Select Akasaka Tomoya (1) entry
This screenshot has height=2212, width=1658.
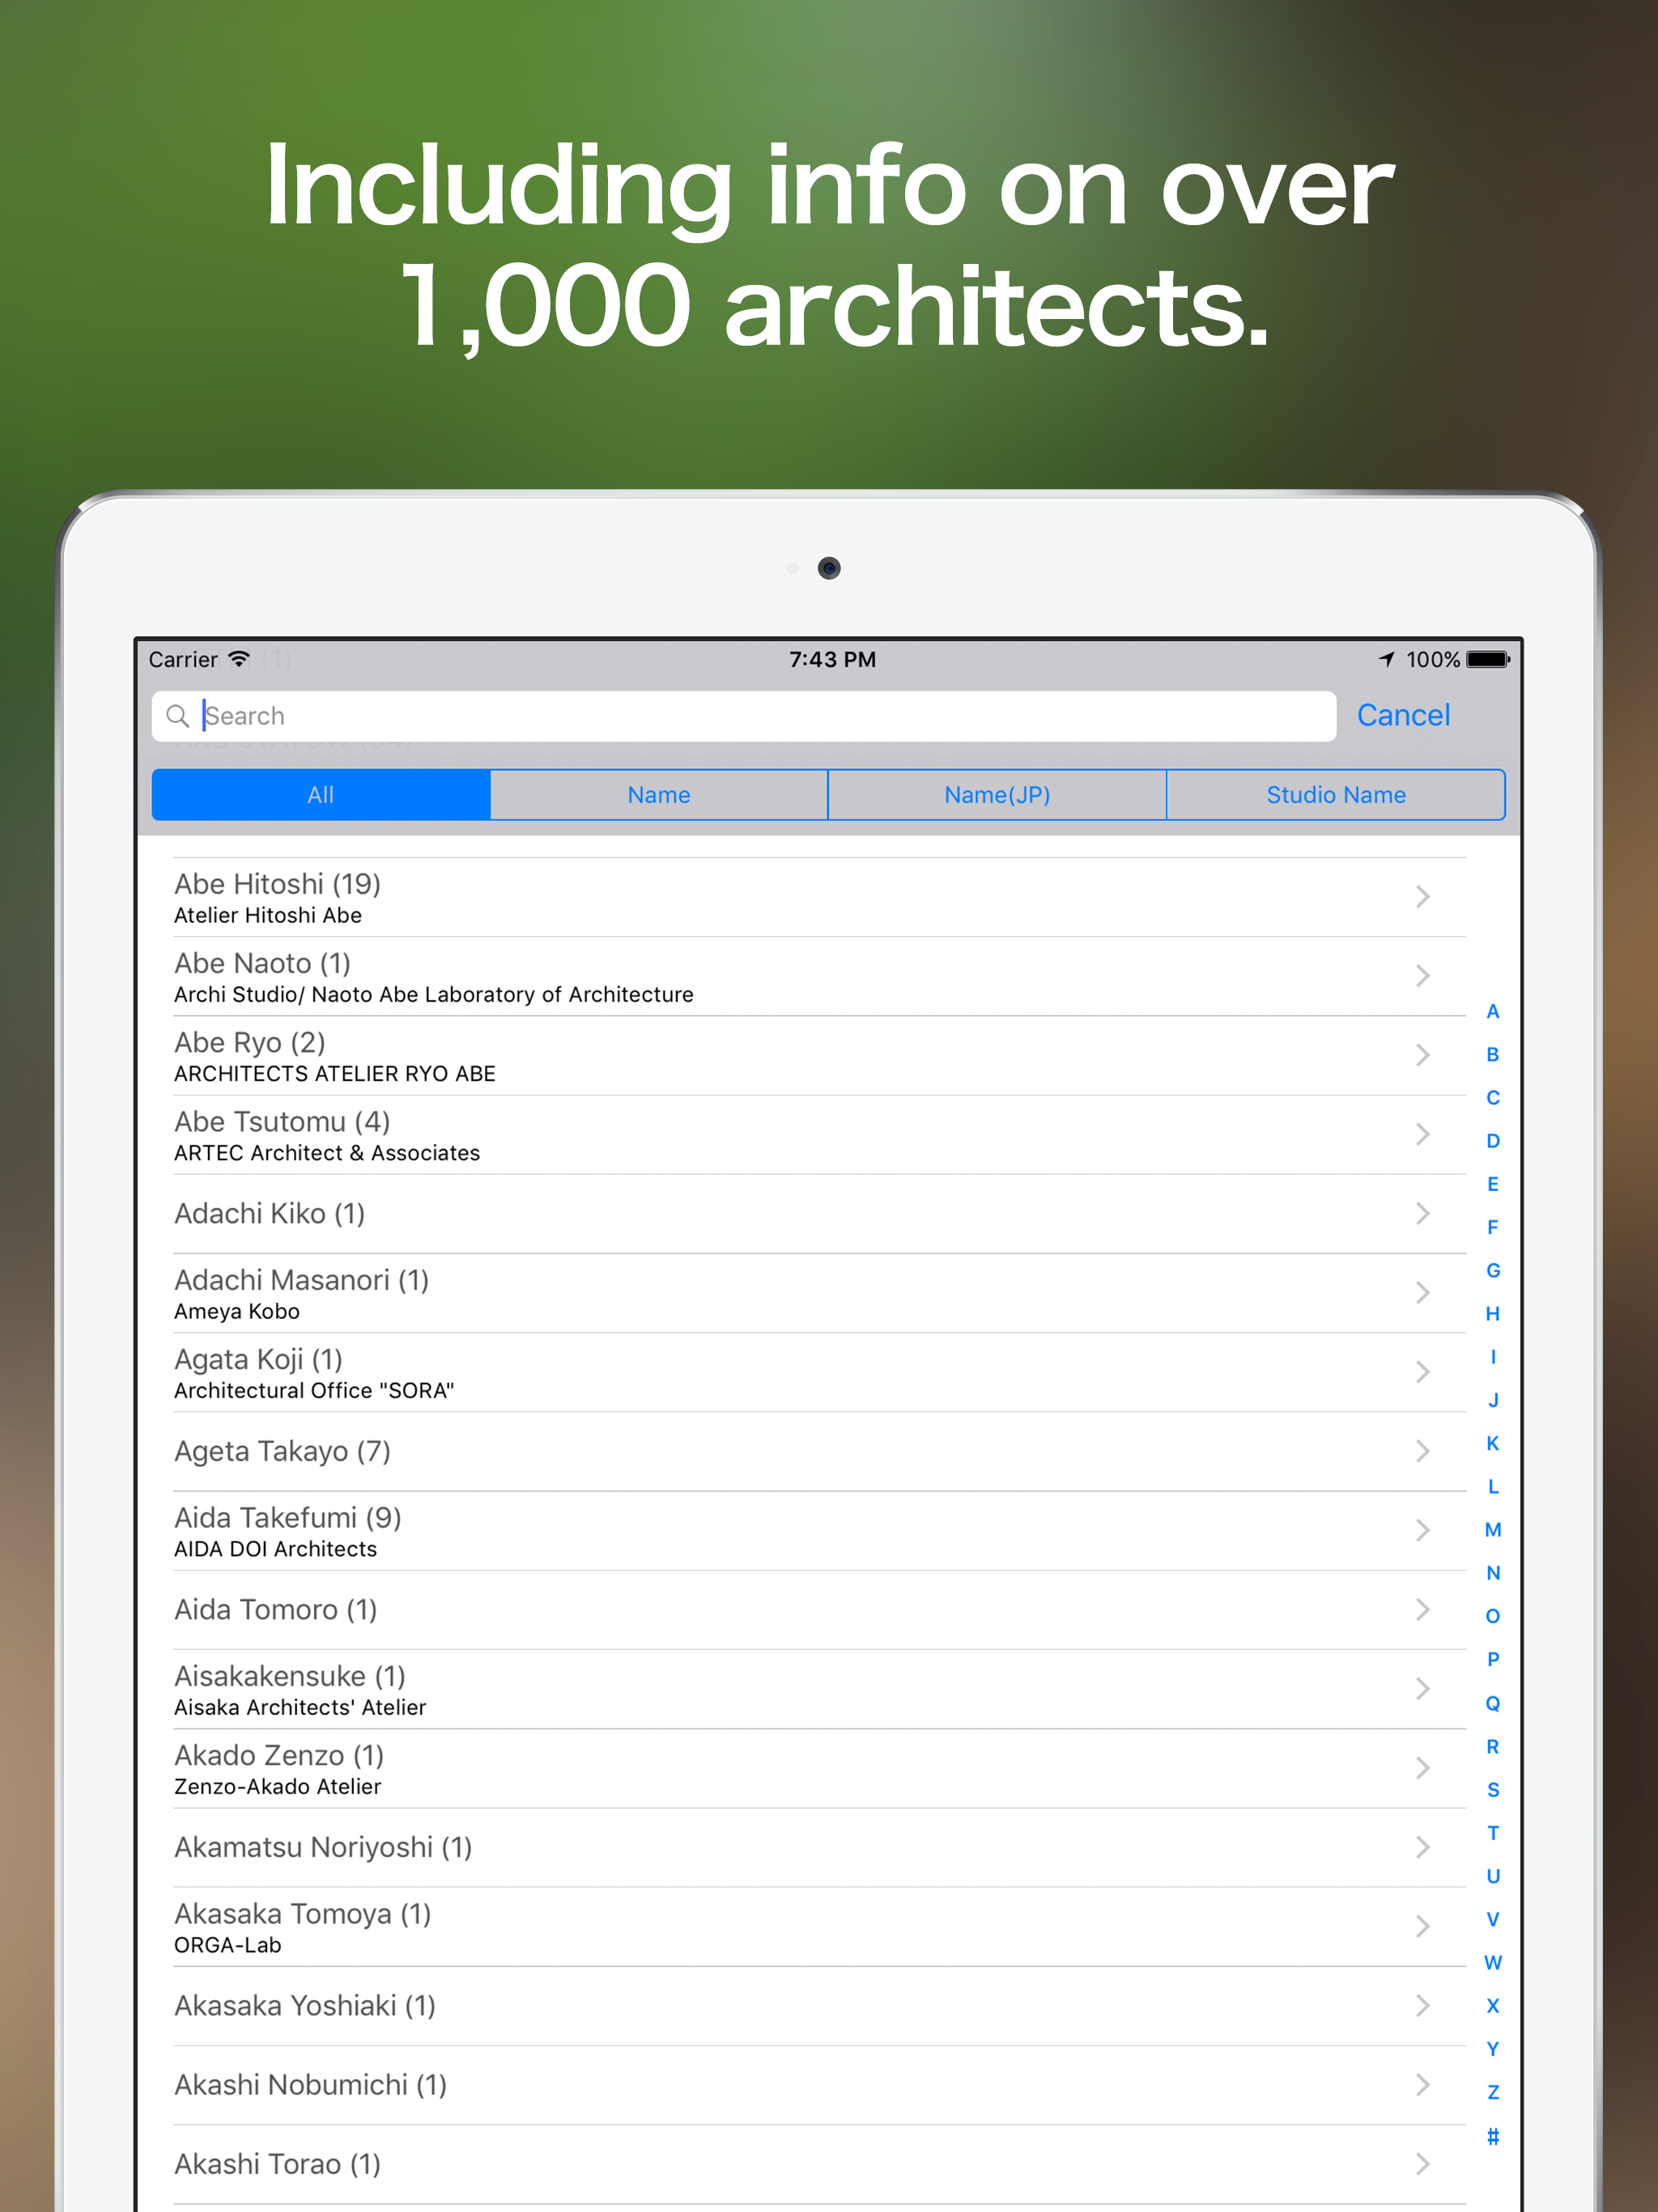(x=820, y=1926)
